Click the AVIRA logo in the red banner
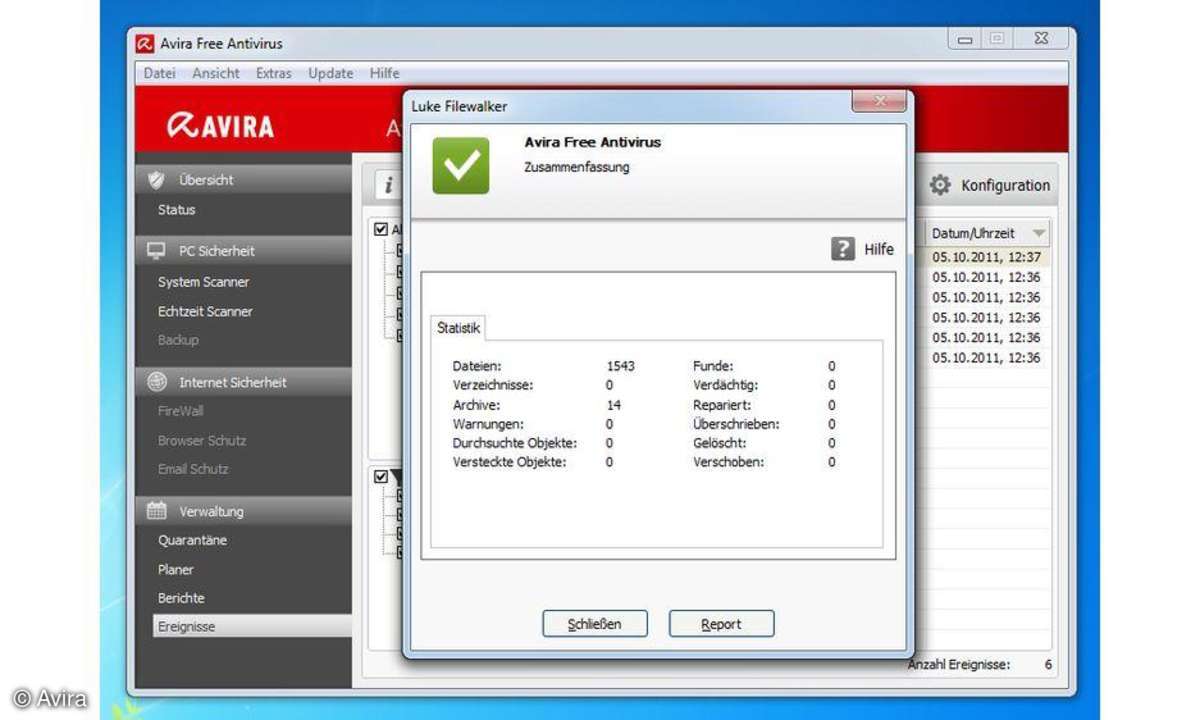The width and height of the screenshot is (1200, 720). tap(220, 125)
